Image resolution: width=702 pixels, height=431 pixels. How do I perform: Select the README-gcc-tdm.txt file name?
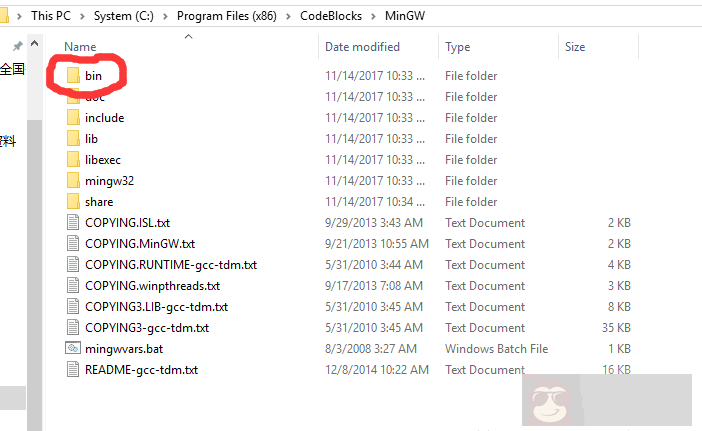click(x=141, y=369)
